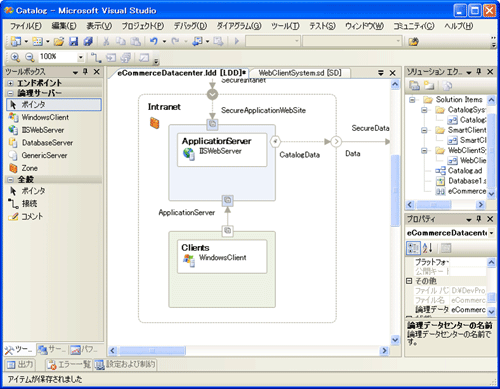Open the コミュニティ(C) menu
This screenshot has height=389, width=500.
pos(414,26)
